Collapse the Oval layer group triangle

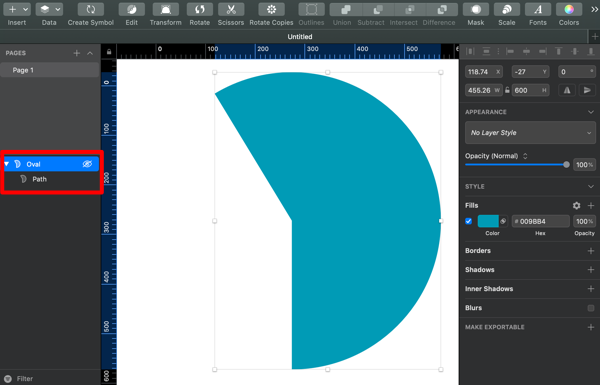(7, 164)
